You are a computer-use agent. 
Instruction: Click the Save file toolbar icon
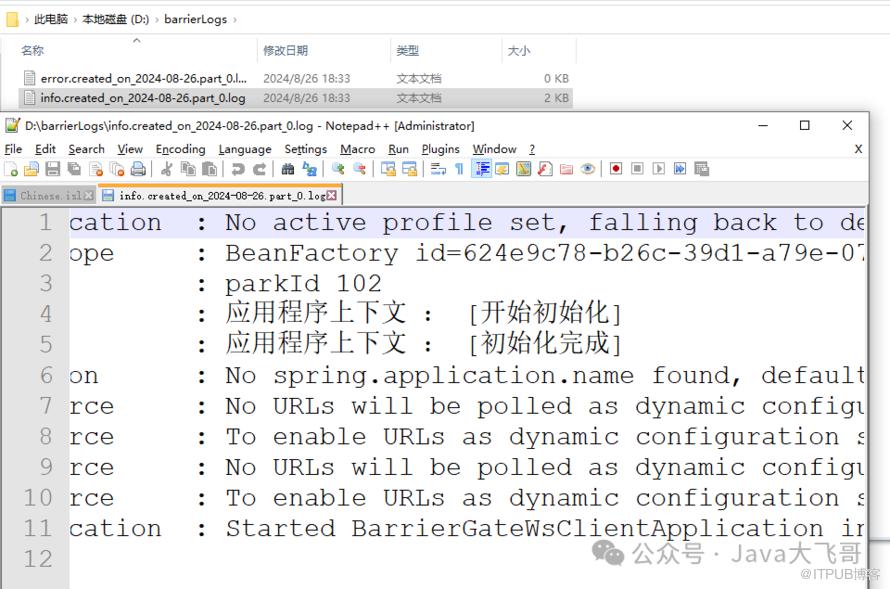52,169
